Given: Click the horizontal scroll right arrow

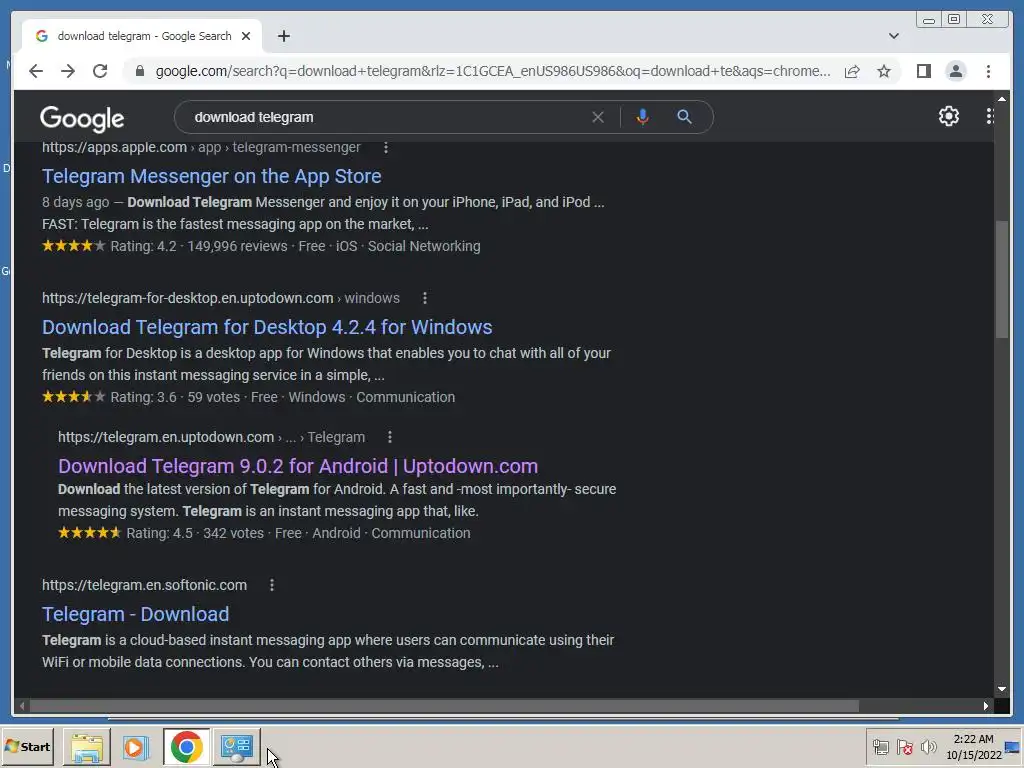Looking at the screenshot, I should coord(985,706).
